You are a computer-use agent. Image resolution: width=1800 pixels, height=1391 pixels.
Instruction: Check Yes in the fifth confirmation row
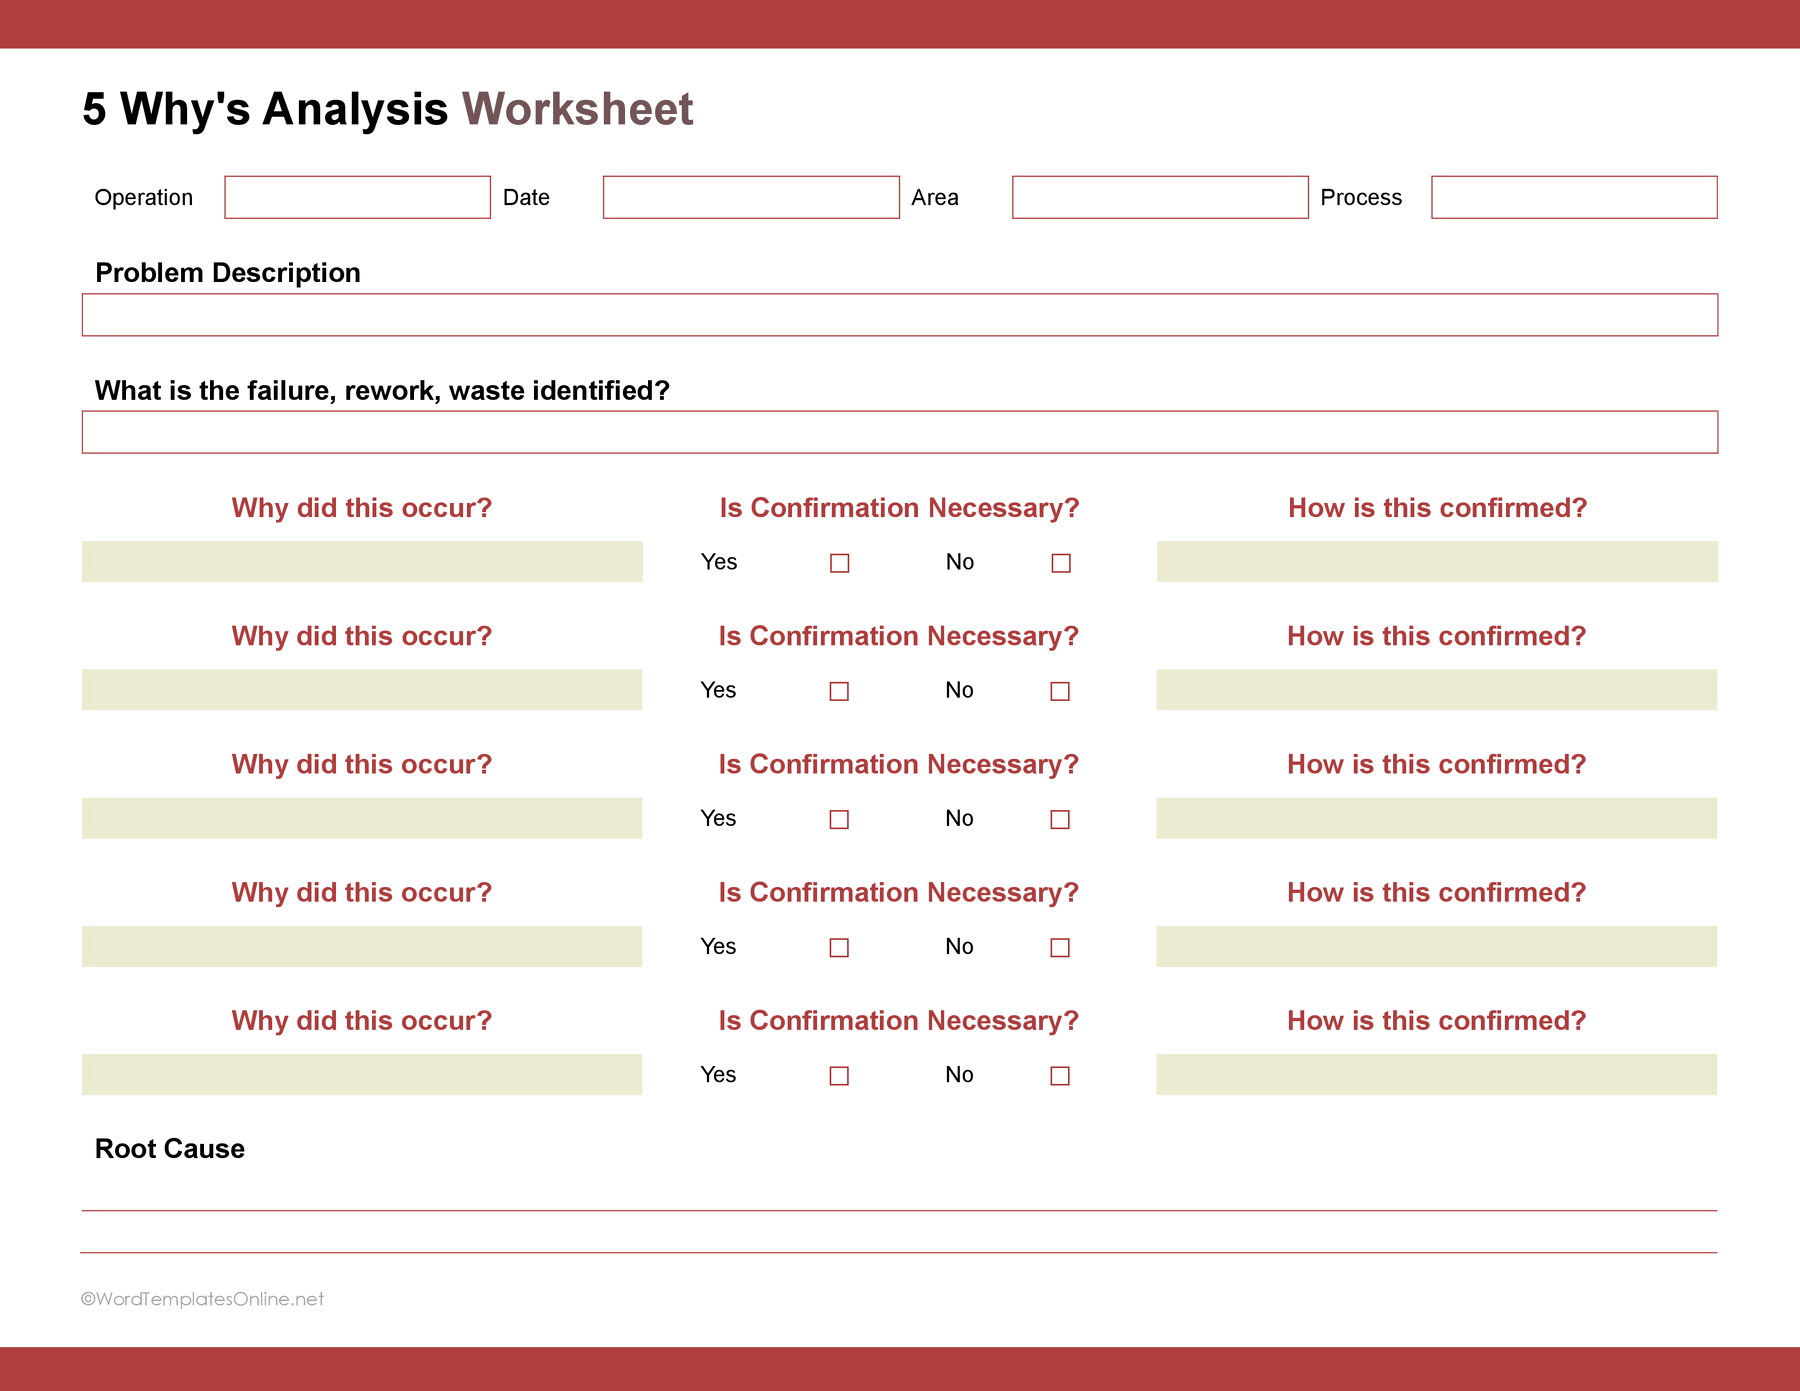pyautogui.click(x=839, y=1075)
